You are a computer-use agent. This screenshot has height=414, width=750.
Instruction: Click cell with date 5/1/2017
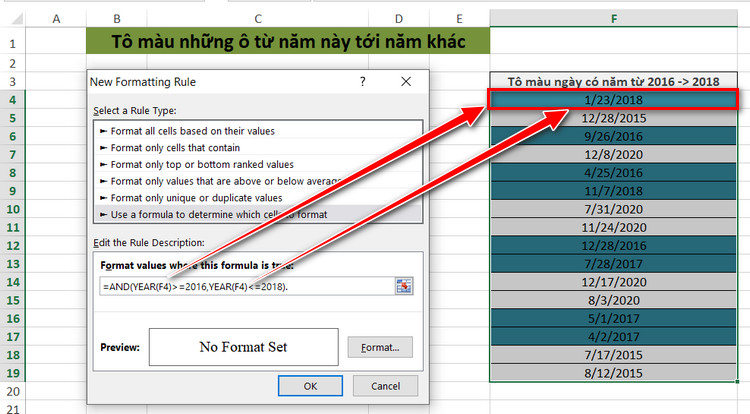(614, 318)
